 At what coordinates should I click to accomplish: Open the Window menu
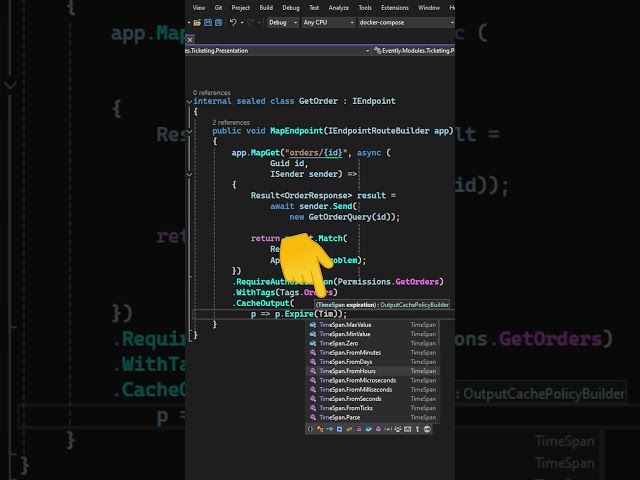(429, 8)
